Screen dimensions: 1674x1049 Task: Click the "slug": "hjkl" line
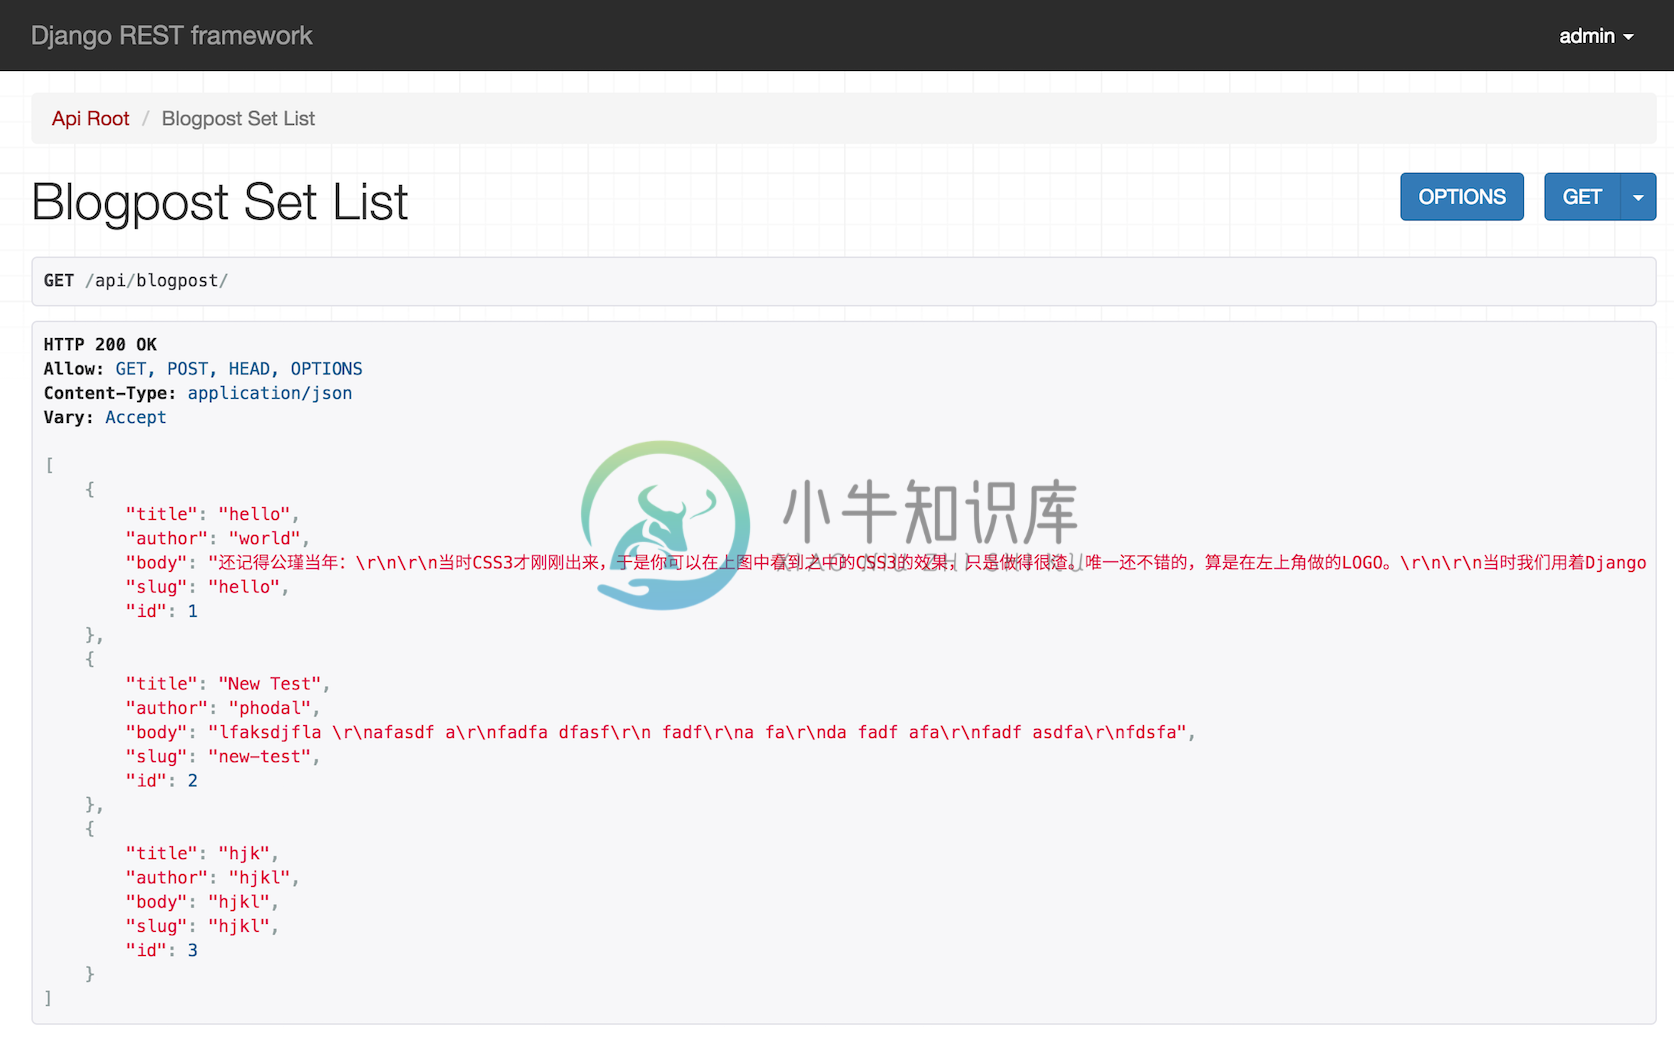coord(202,926)
